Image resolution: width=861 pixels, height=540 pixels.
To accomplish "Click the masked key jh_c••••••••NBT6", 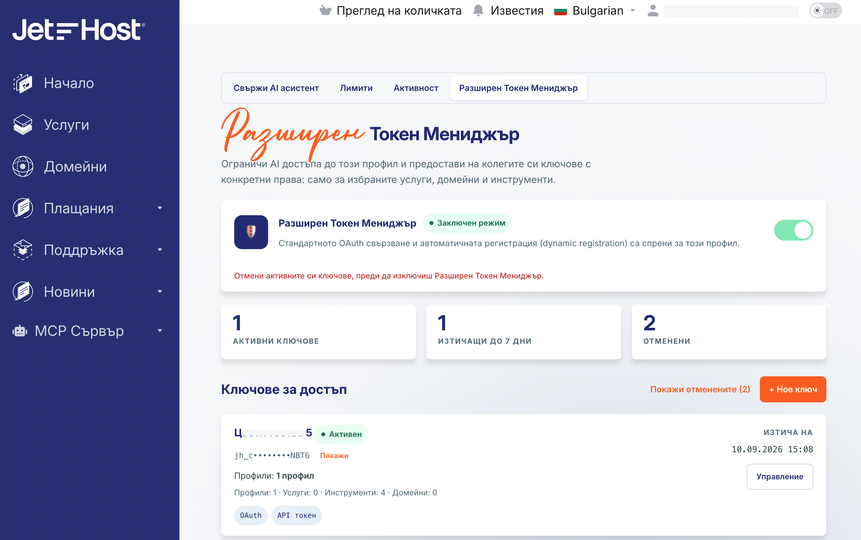I will click(272, 455).
